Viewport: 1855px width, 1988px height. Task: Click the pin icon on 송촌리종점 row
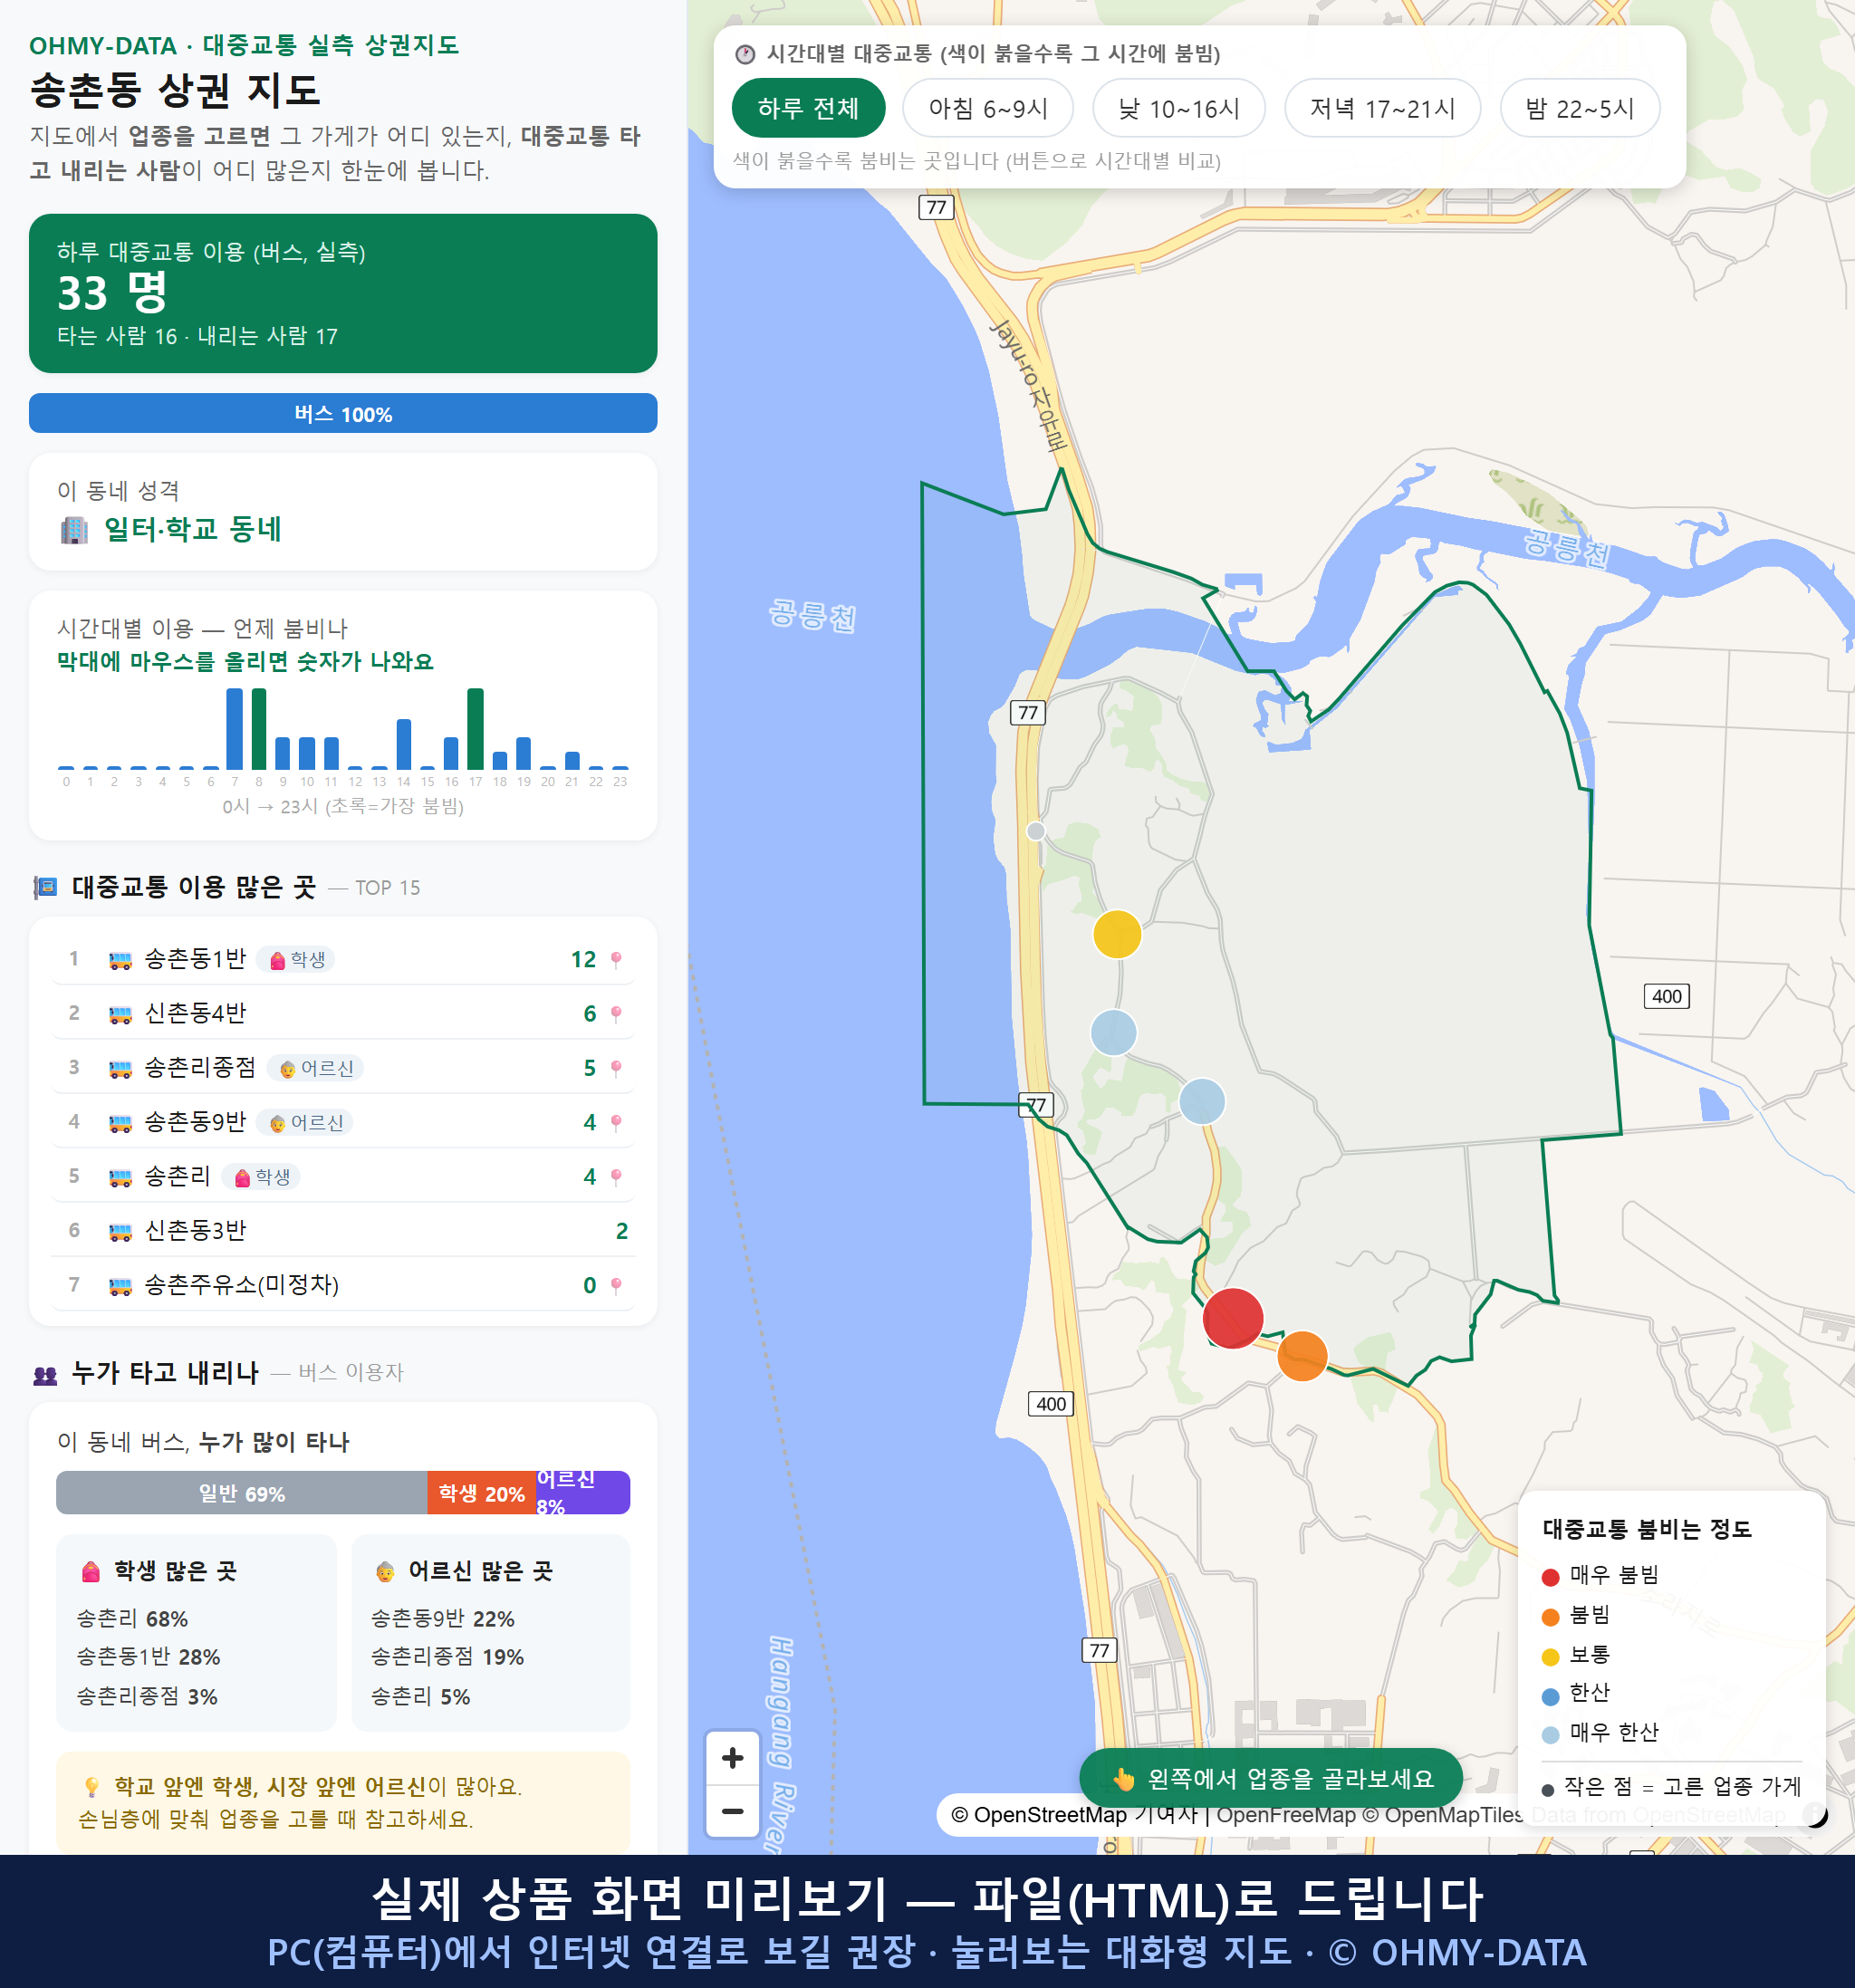(616, 1069)
